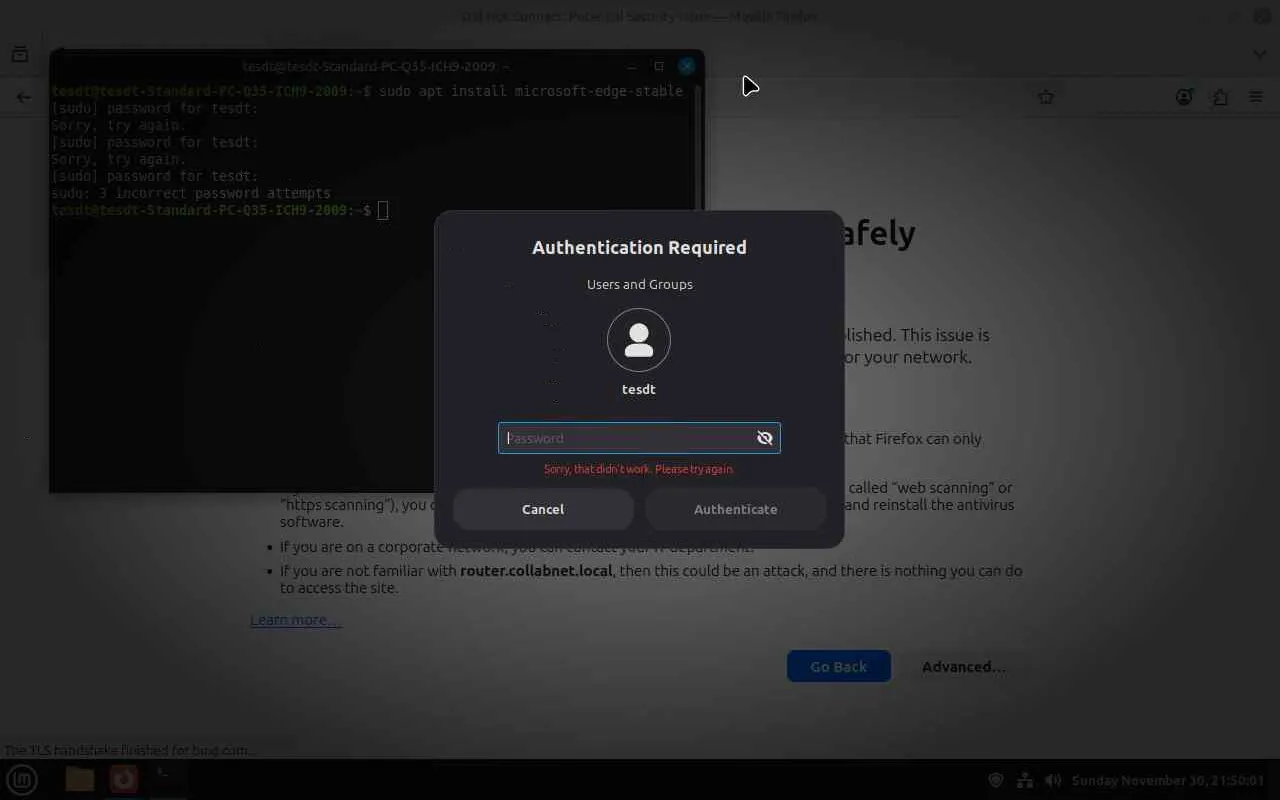Open Firefox list all tabs chevron

[1260, 54]
